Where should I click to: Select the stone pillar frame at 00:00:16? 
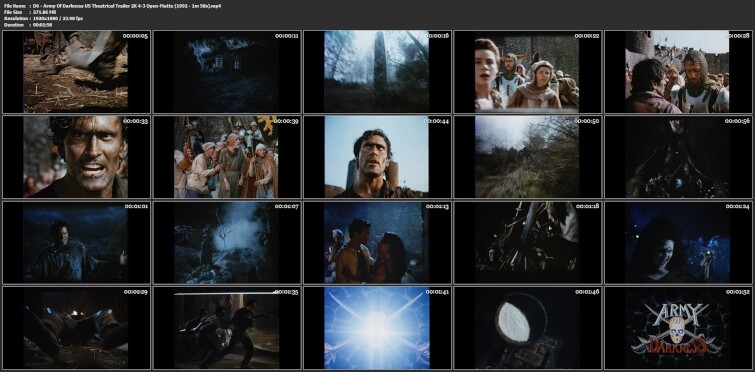coord(378,72)
